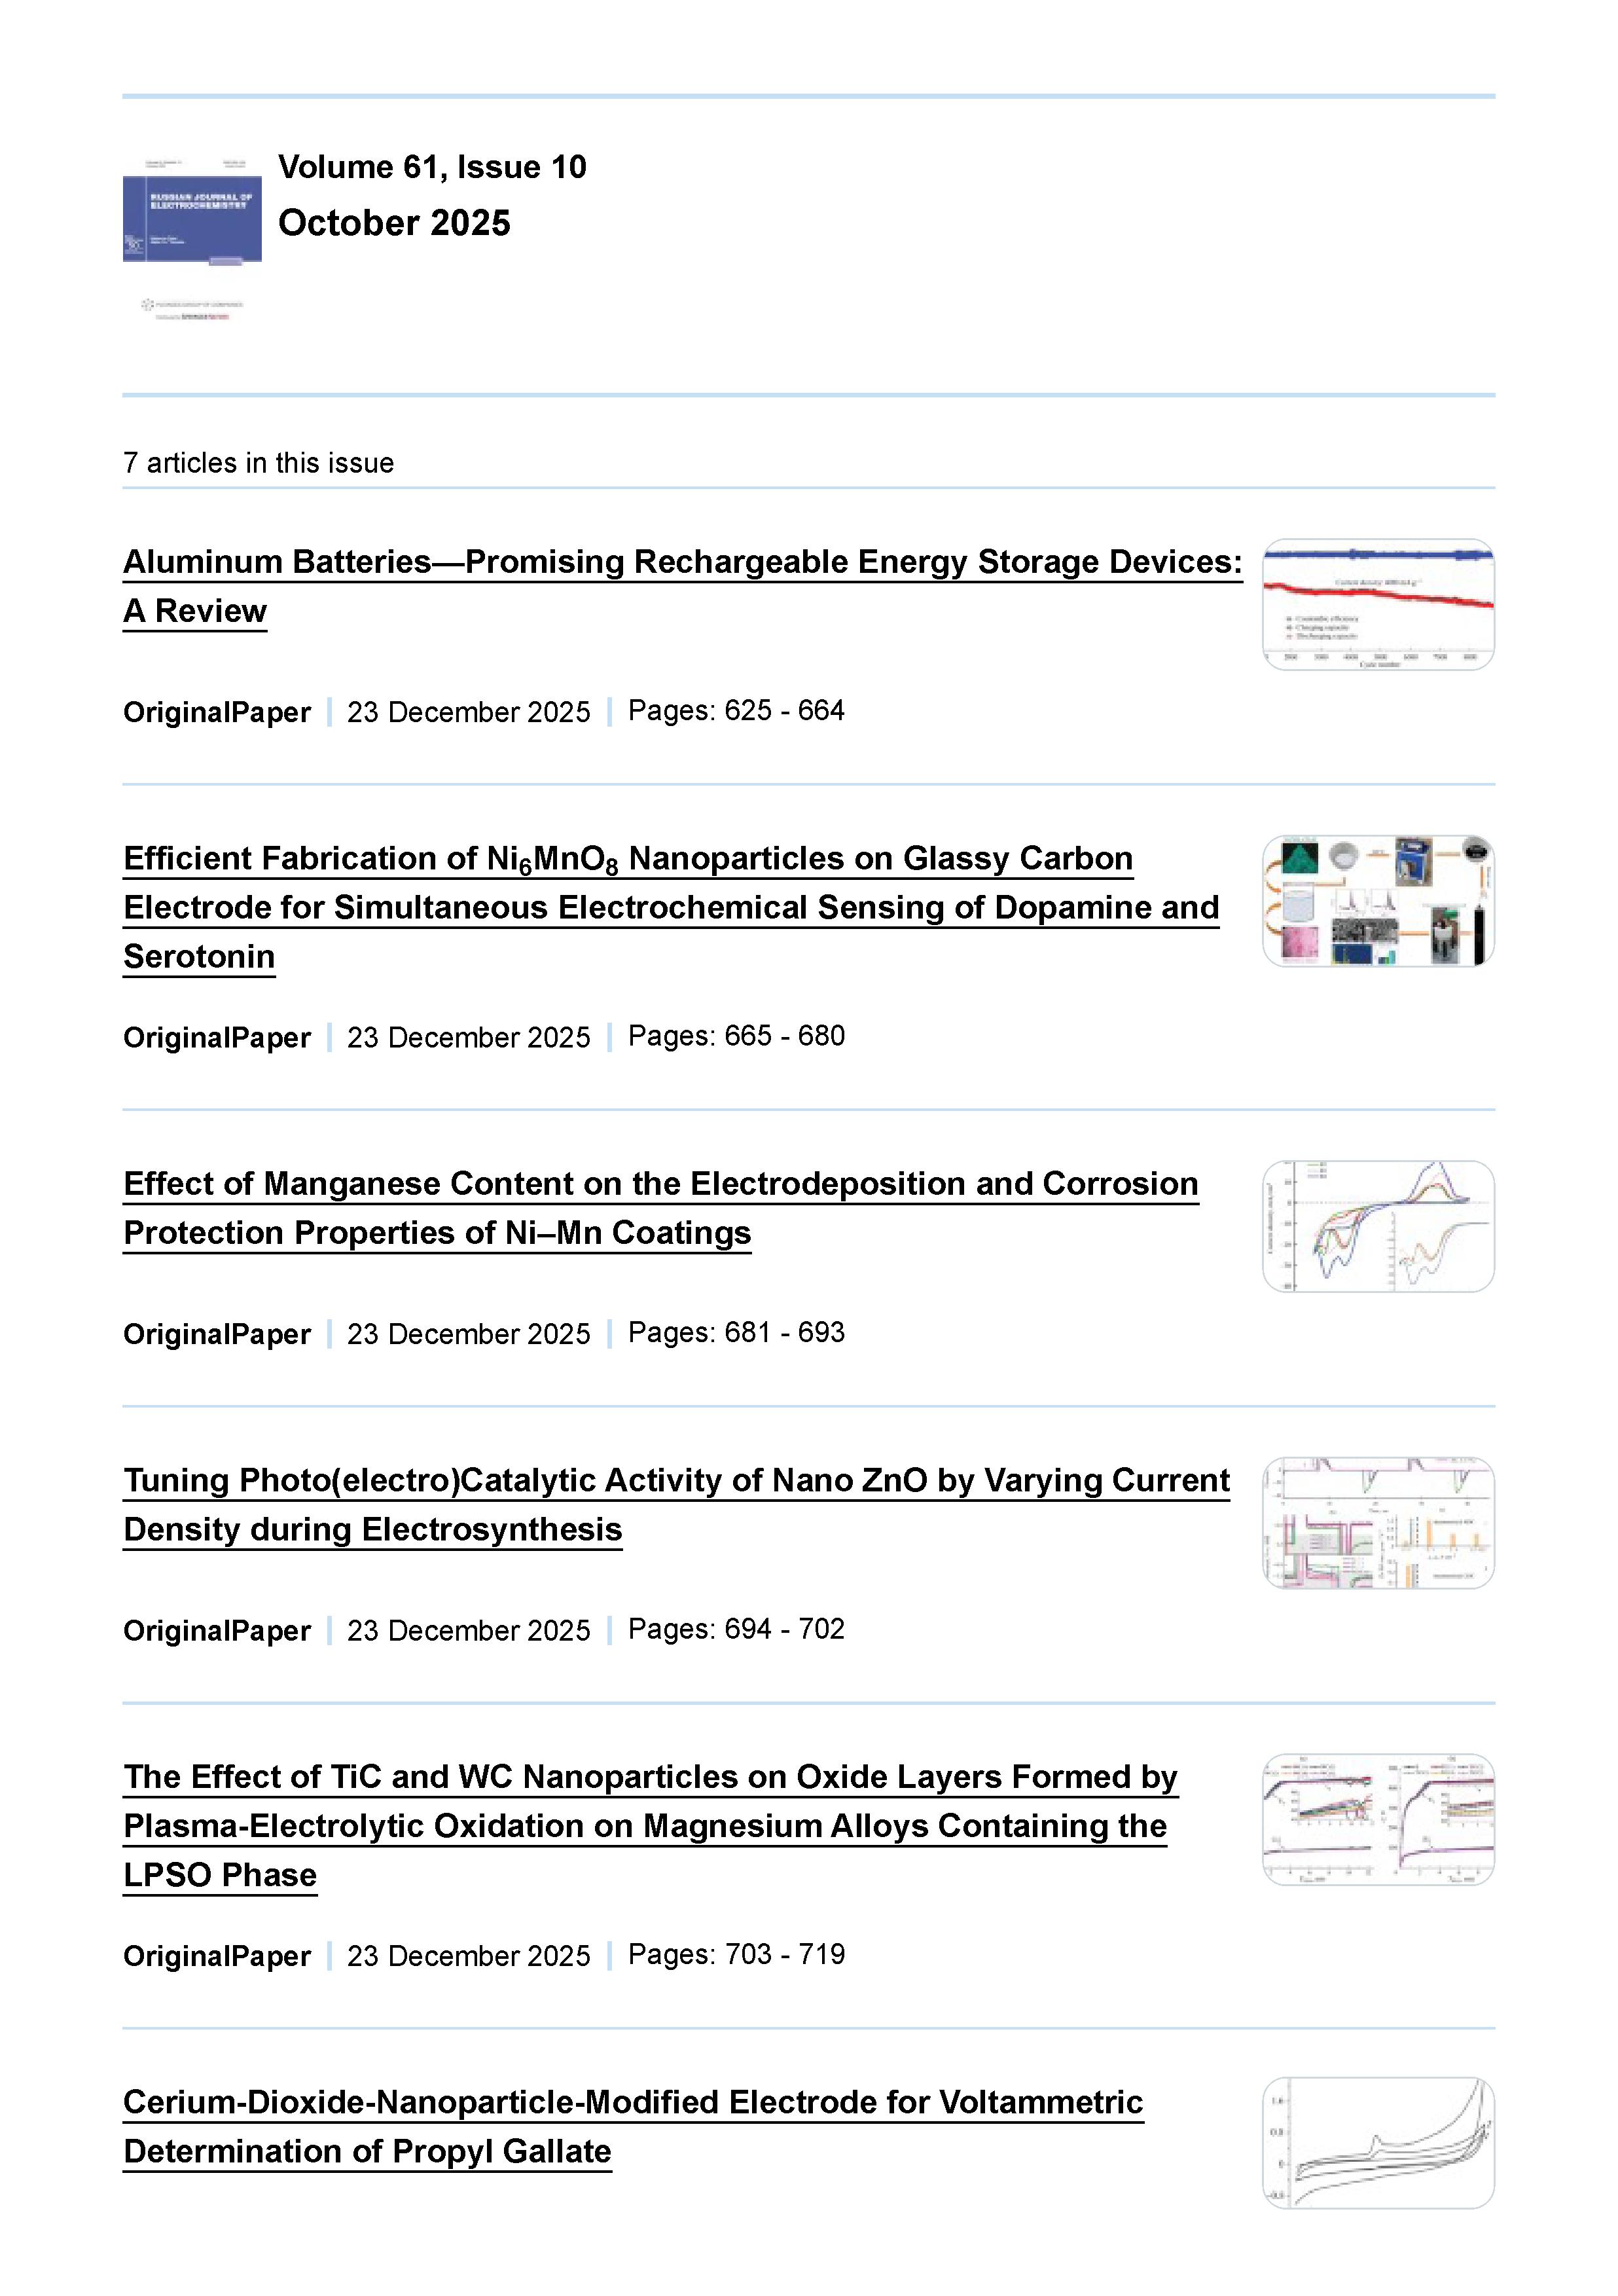Click the Aluminum Batteries cycling graph thumbnail

[1378, 605]
